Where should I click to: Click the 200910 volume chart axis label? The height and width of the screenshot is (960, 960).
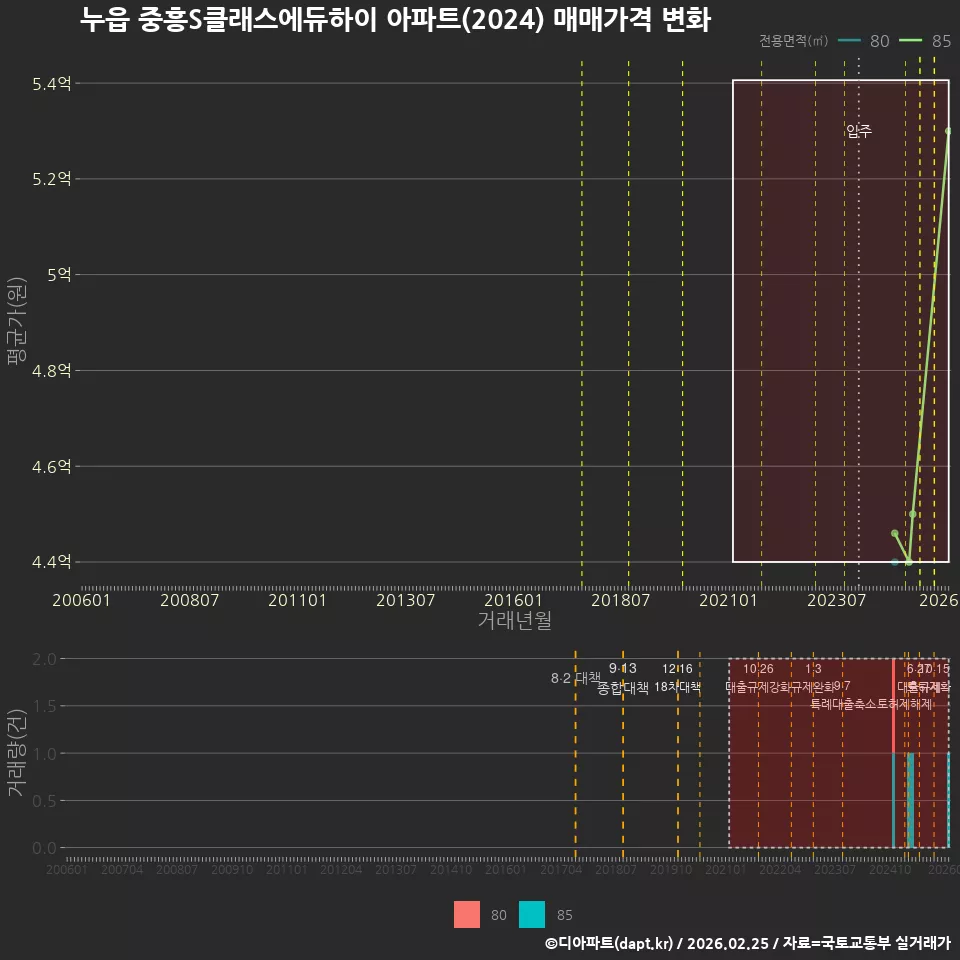point(231,869)
